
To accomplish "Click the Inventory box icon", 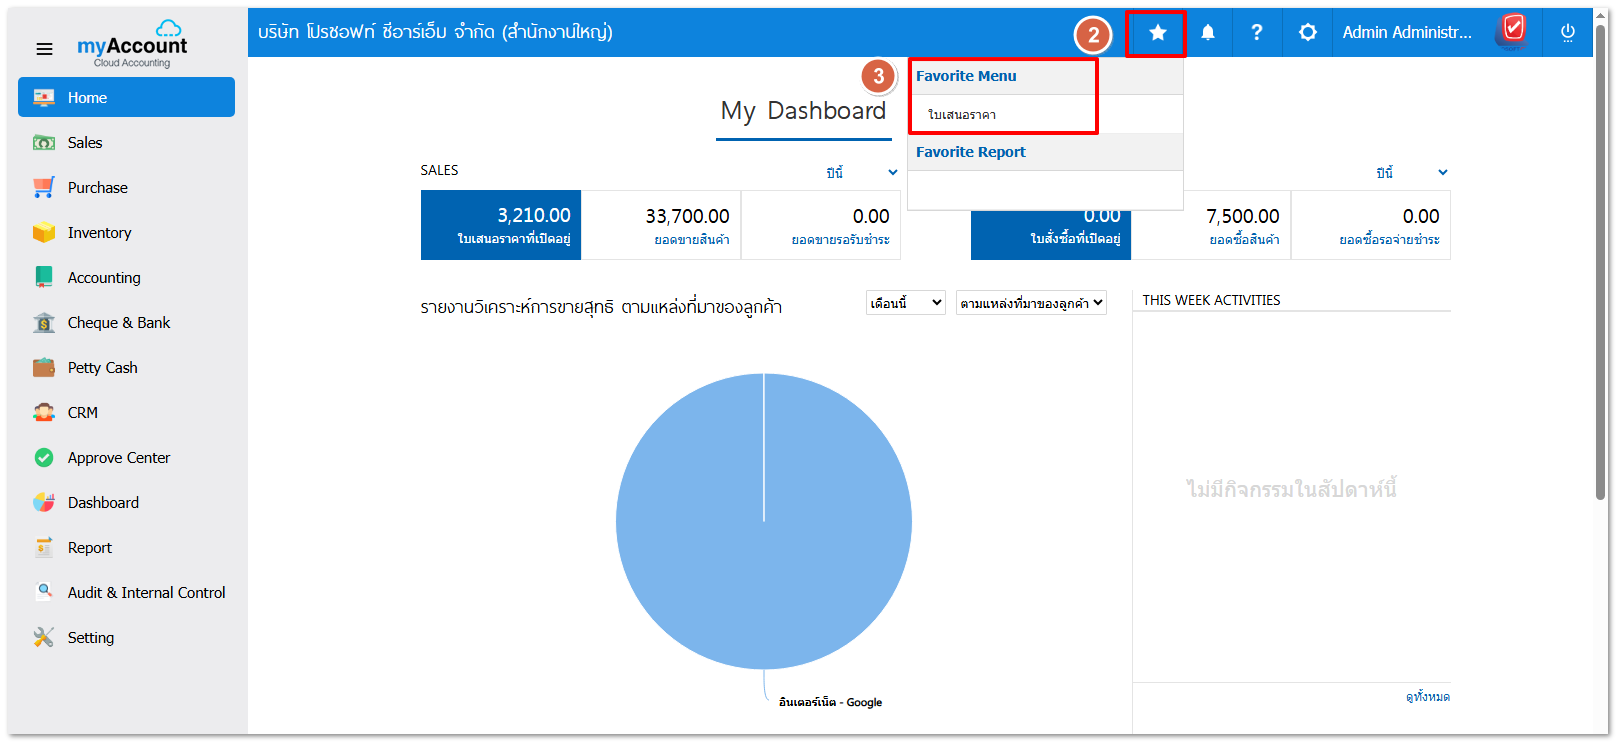I will click(x=44, y=233).
